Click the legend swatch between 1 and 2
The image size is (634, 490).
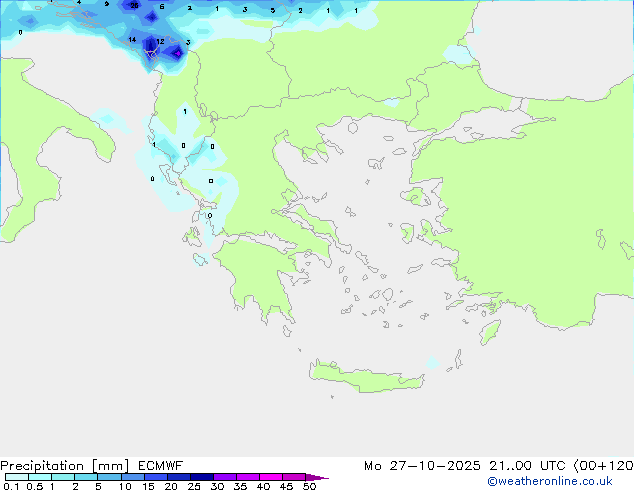point(63,477)
